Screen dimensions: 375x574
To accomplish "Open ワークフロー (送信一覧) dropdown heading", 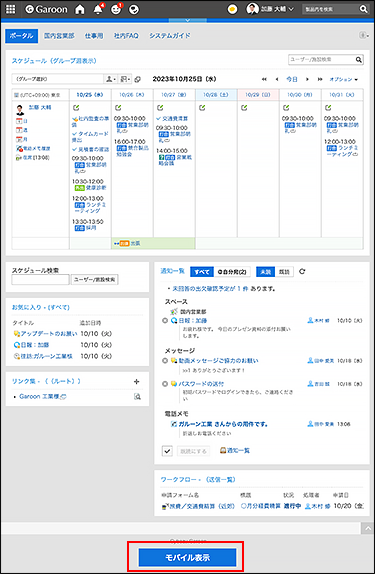I will (x=198, y=480).
